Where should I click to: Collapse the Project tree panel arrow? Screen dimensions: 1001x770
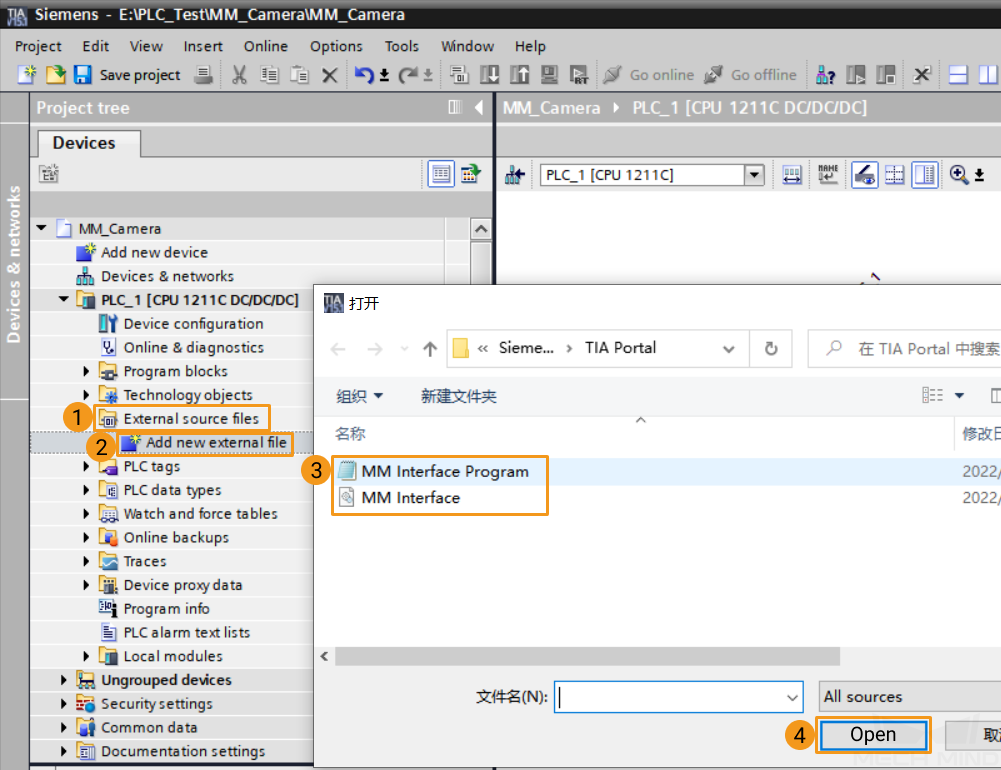click(x=478, y=107)
